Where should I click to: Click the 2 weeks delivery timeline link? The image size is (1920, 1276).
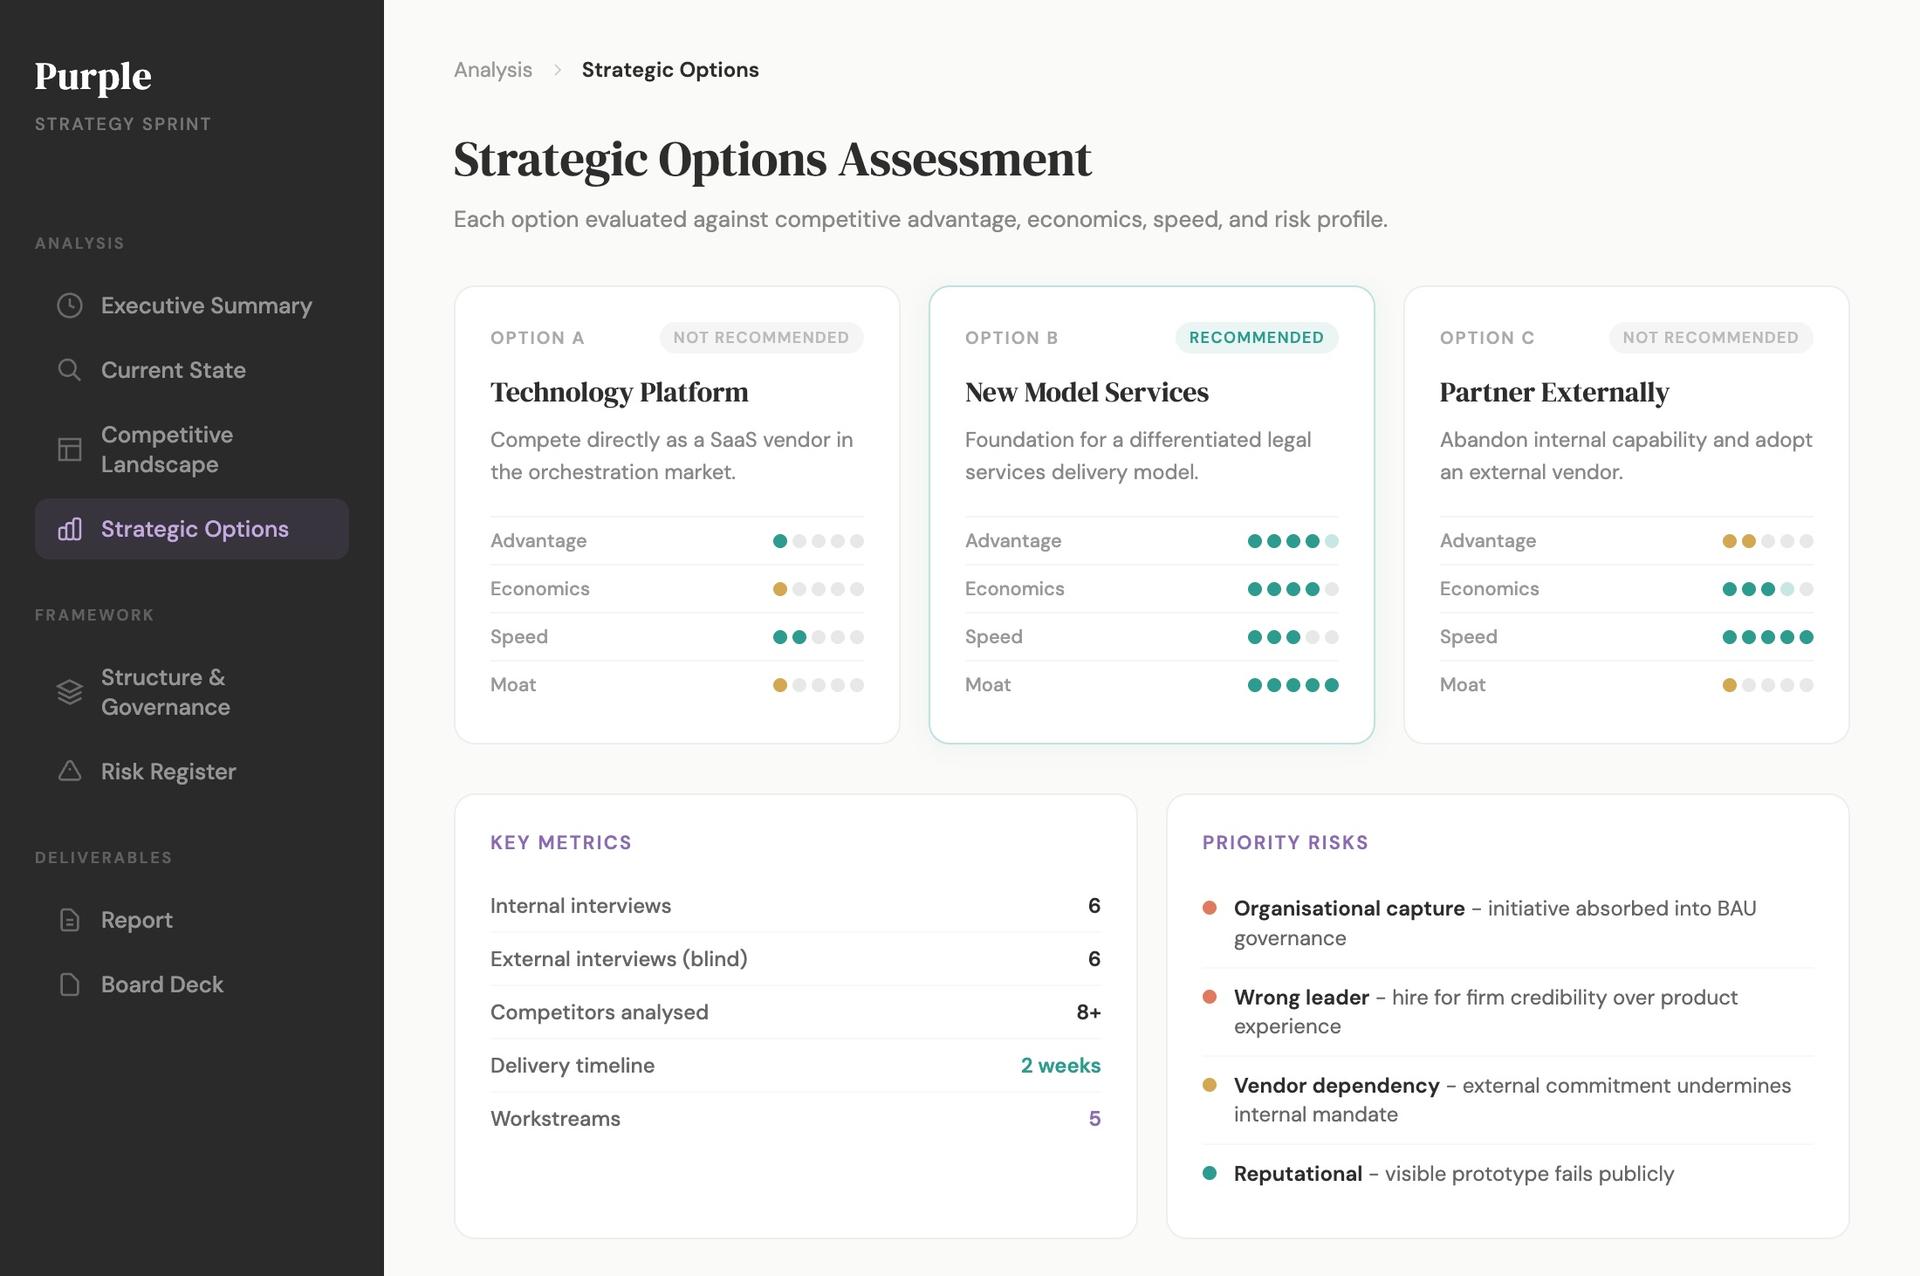tap(1060, 1065)
